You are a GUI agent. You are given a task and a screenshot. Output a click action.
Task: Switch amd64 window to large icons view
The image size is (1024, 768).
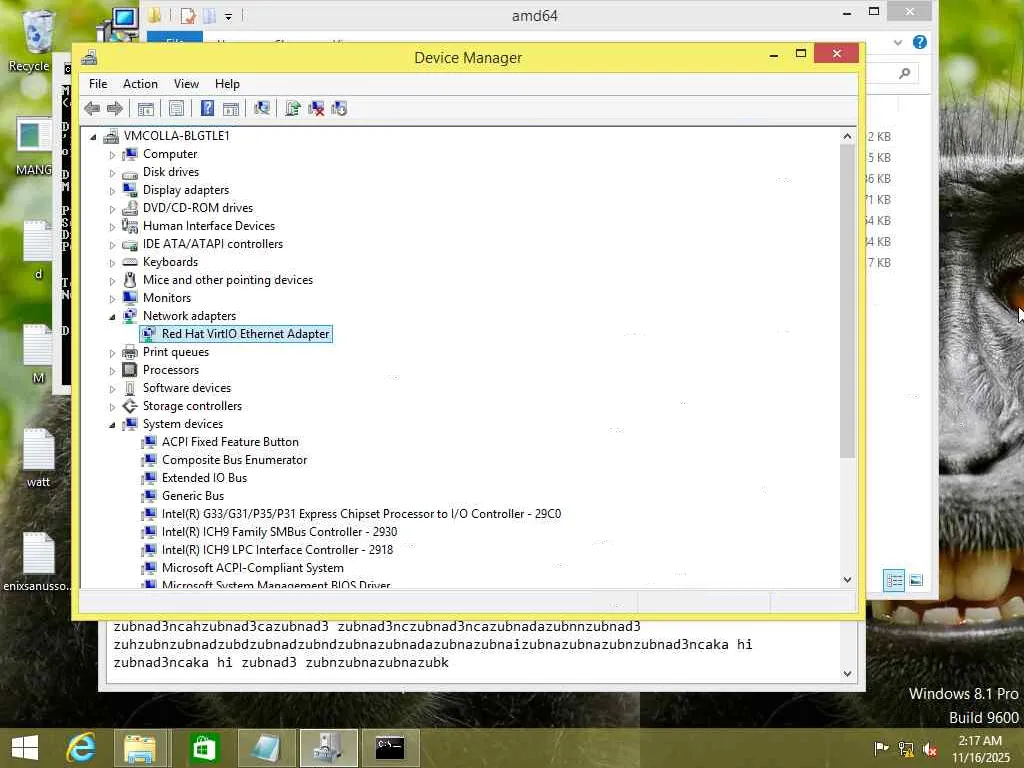click(916, 580)
